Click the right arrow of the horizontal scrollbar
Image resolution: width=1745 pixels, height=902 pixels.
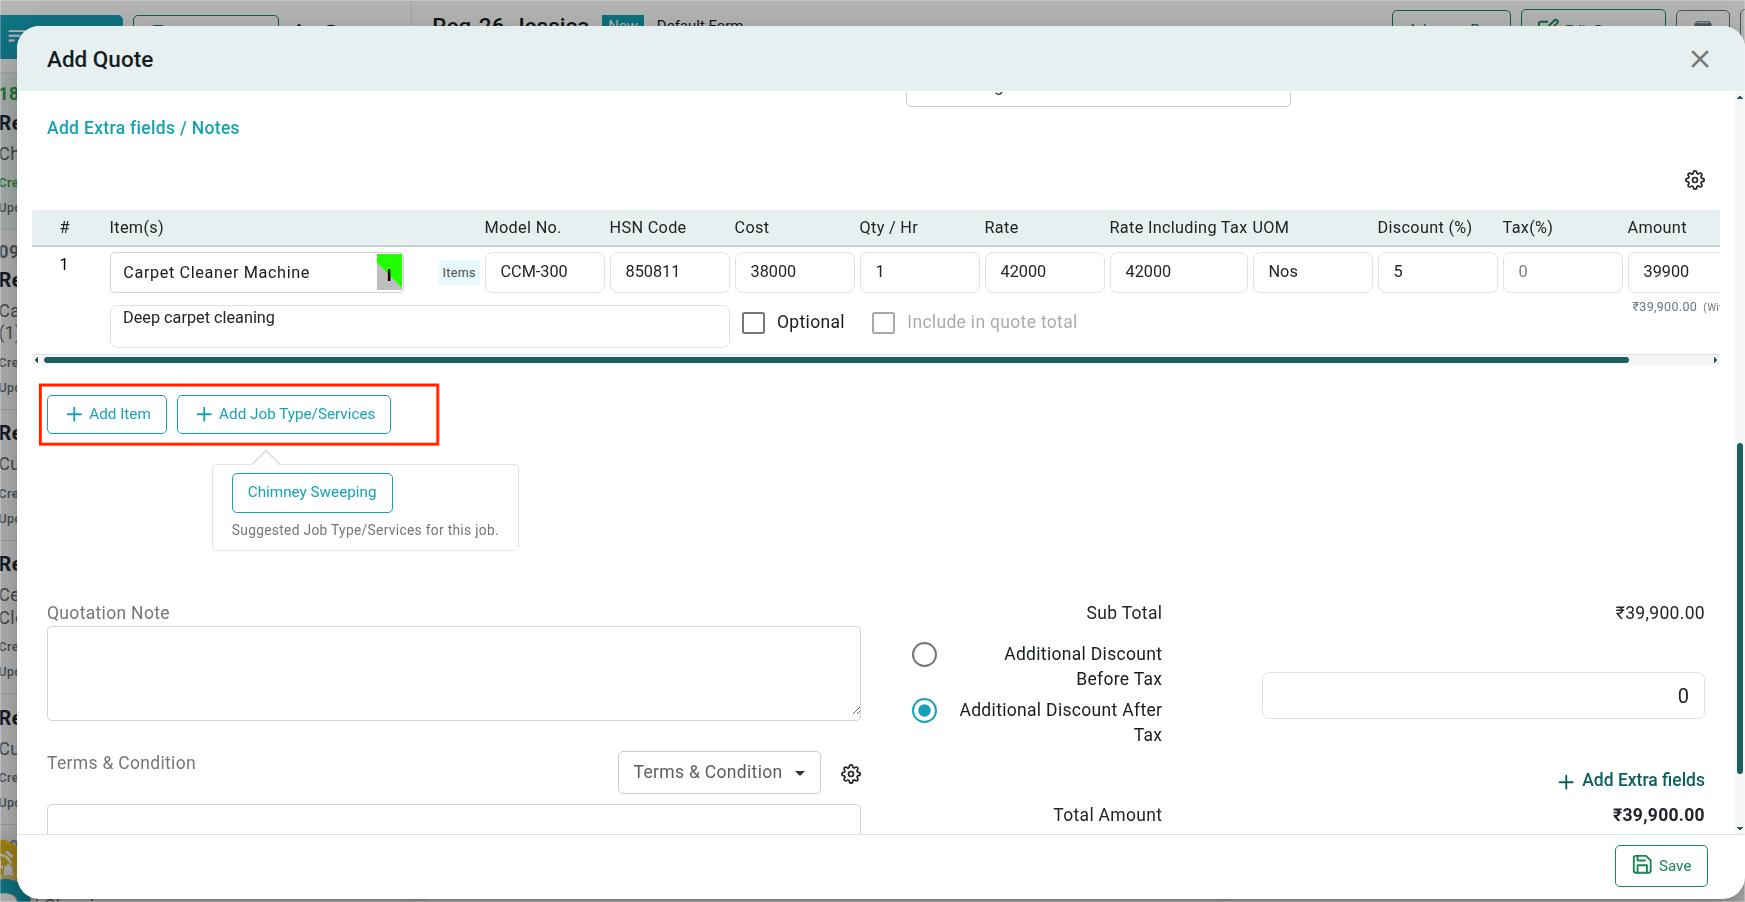point(1715,360)
